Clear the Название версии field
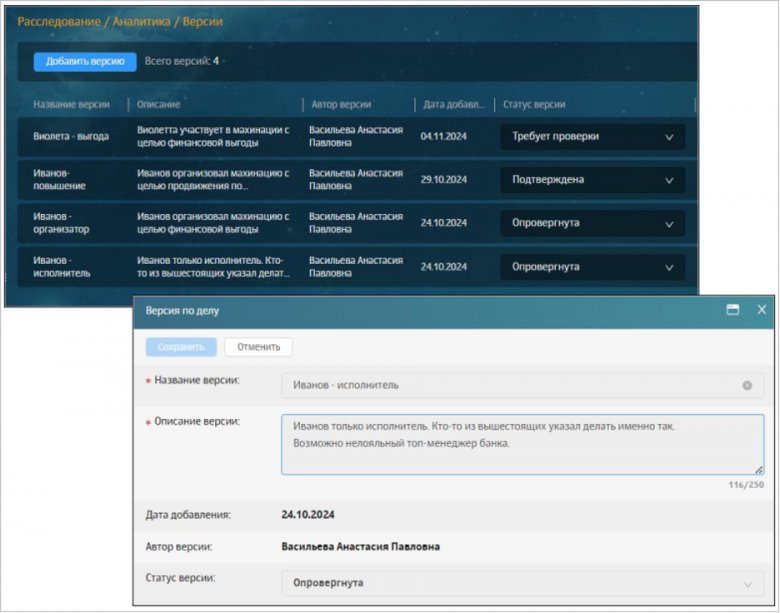The image size is (780, 613). (747, 385)
